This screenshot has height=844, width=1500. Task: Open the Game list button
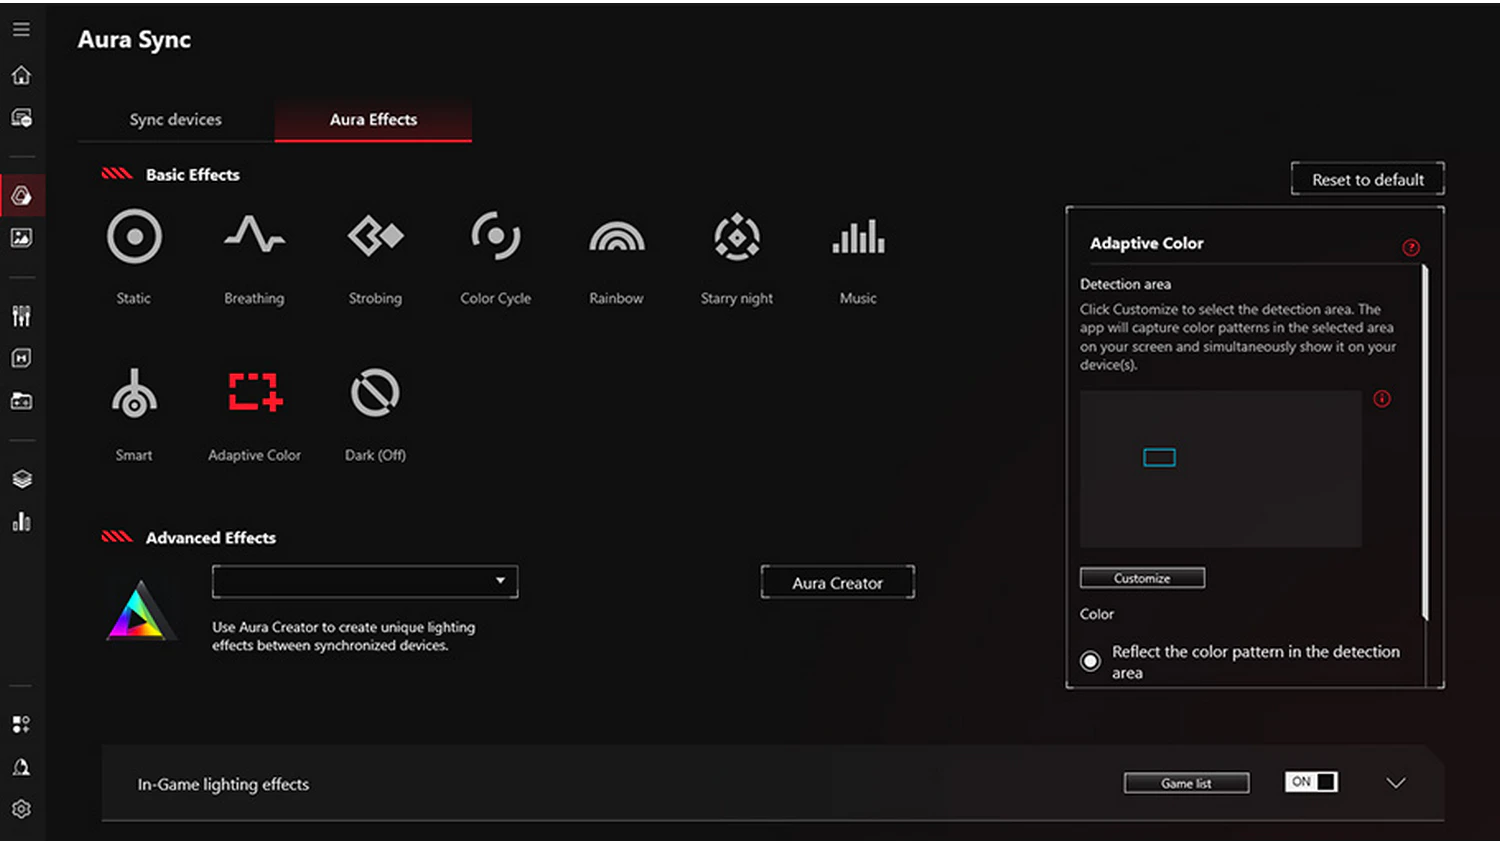point(1186,783)
